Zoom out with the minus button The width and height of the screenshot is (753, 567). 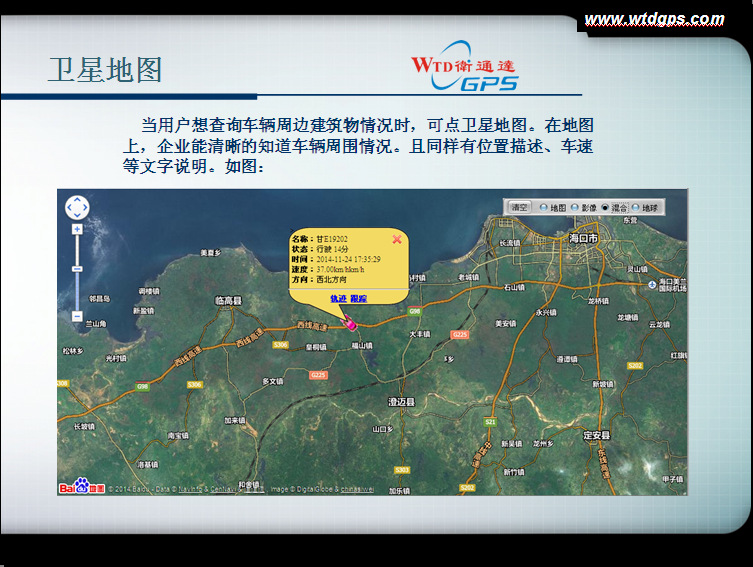click(x=77, y=316)
